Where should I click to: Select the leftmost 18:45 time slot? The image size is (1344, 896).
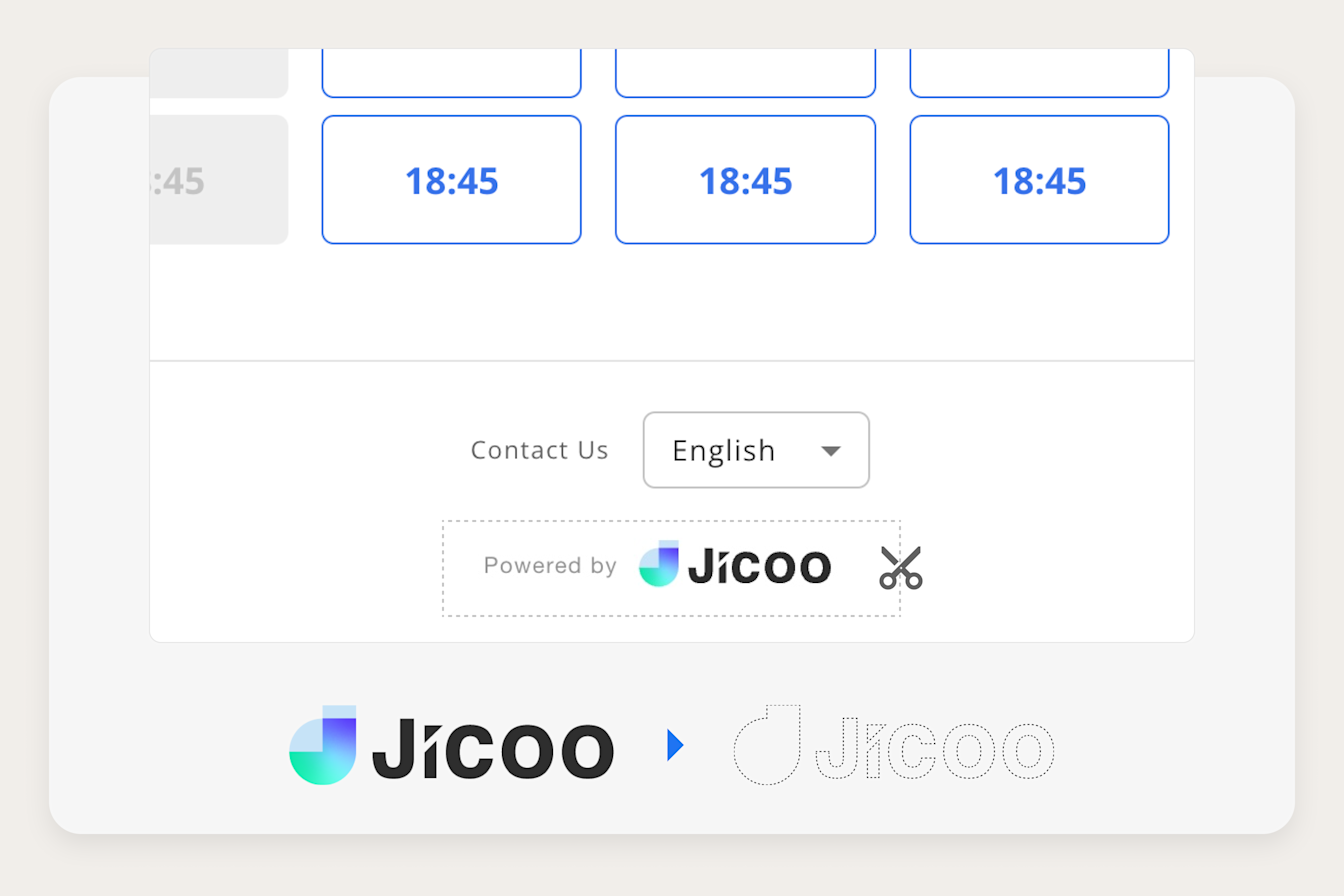click(451, 180)
